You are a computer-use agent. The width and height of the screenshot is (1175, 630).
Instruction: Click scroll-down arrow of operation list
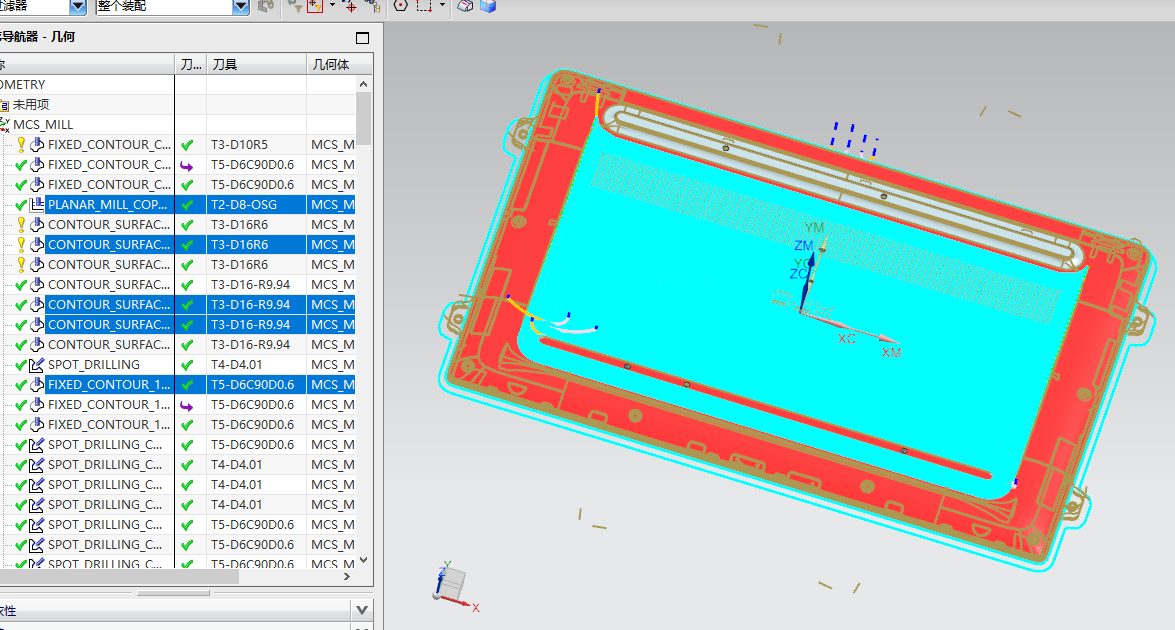point(363,560)
